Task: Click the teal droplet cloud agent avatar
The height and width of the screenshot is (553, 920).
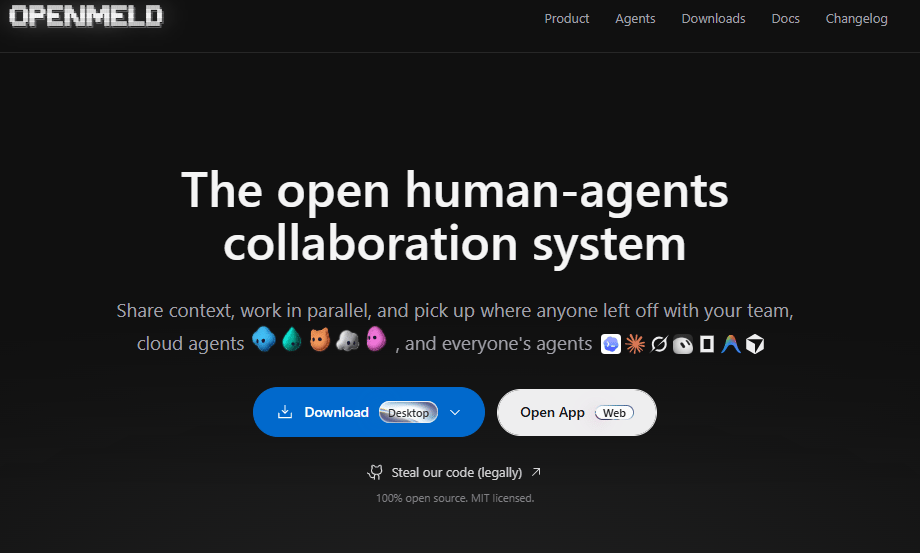Action: coord(292,340)
